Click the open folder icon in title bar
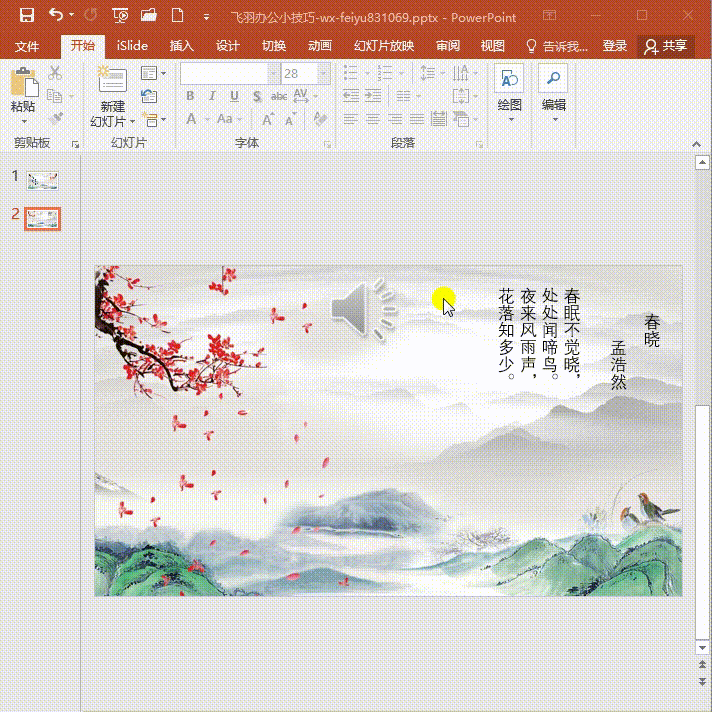712x712 pixels. point(149,16)
